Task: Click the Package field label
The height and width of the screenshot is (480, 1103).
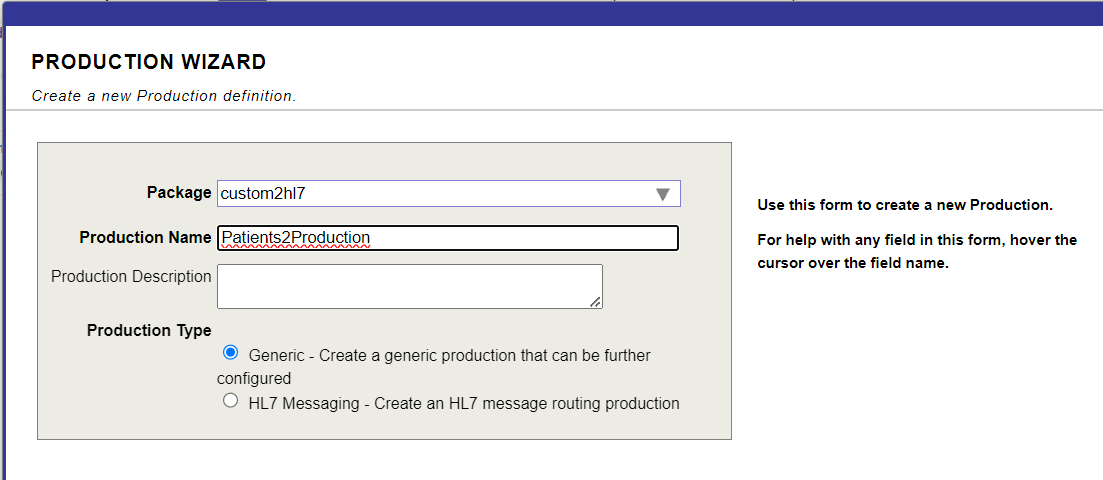Action: click(179, 192)
